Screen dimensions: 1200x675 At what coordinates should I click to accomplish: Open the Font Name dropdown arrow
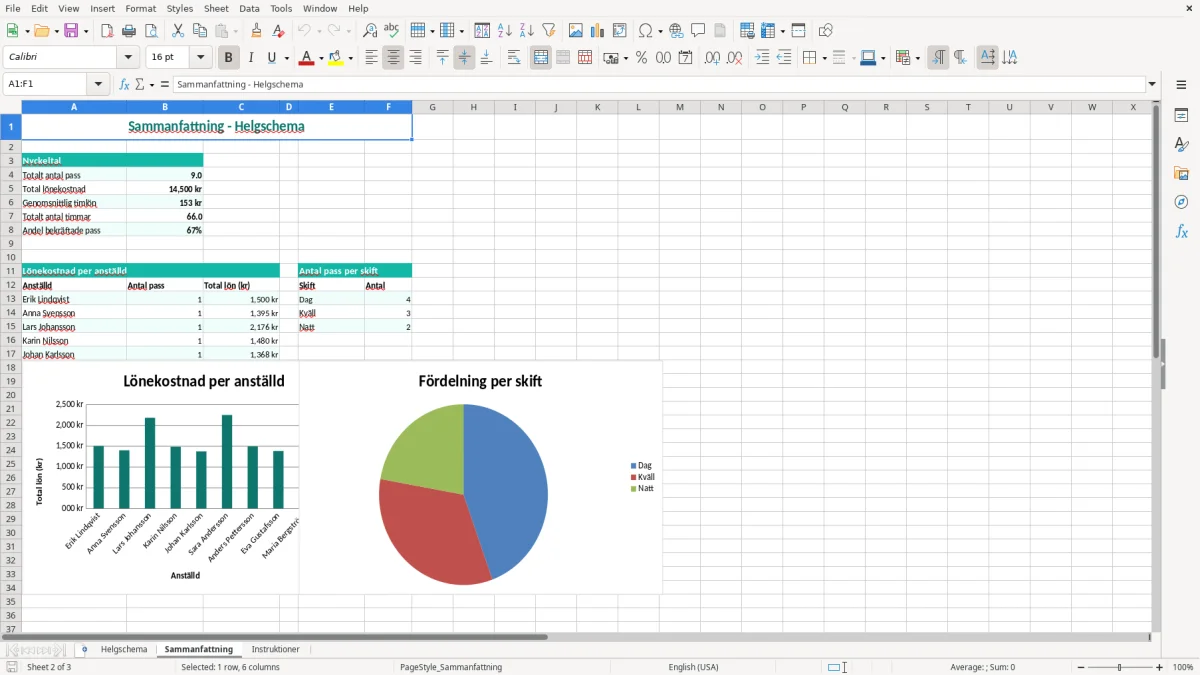(128, 58)
